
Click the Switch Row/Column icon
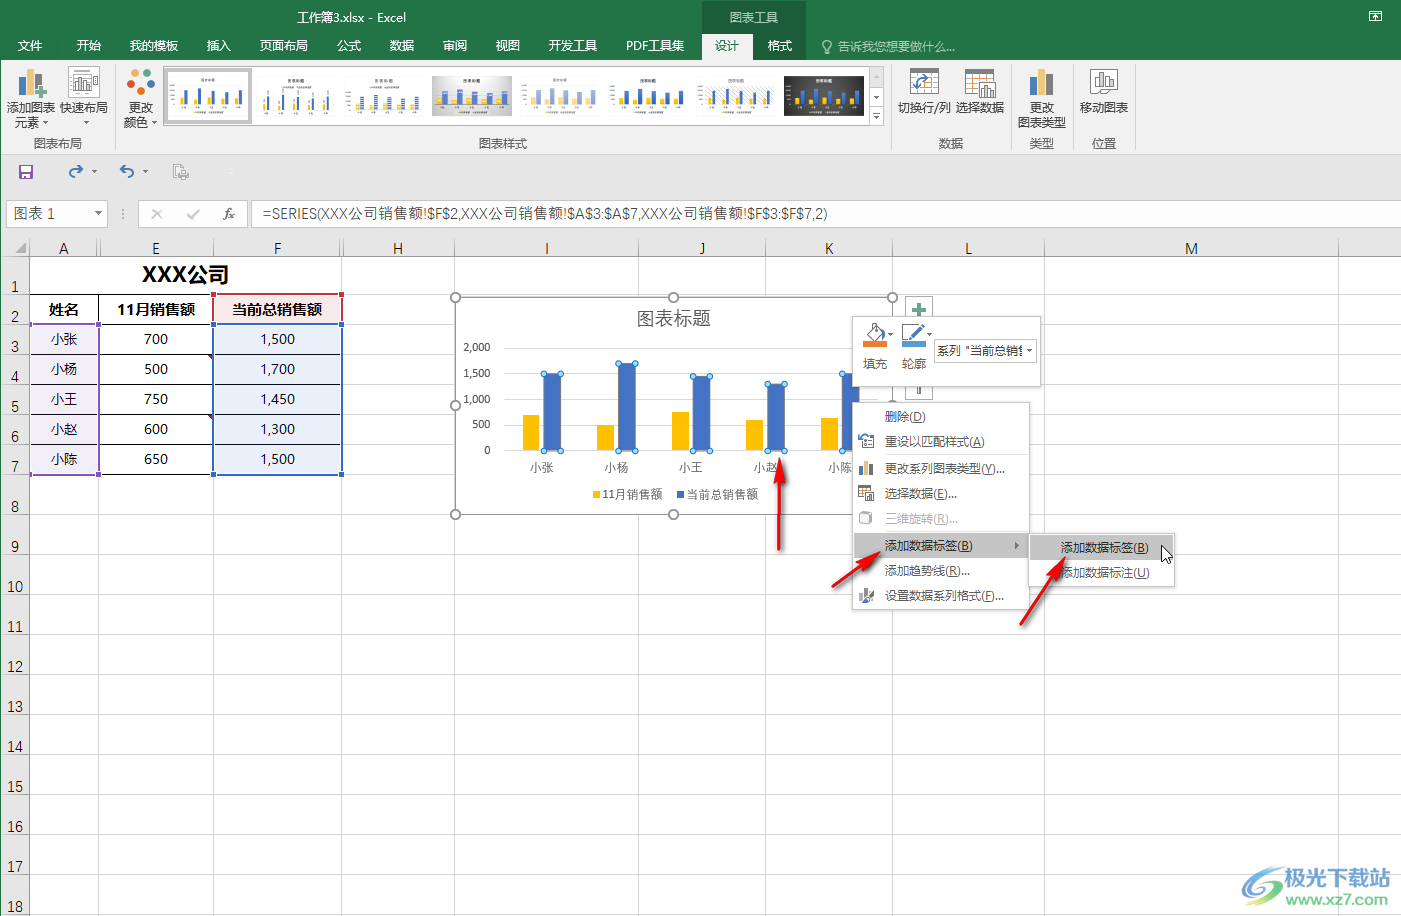click(x=924, y=91)
